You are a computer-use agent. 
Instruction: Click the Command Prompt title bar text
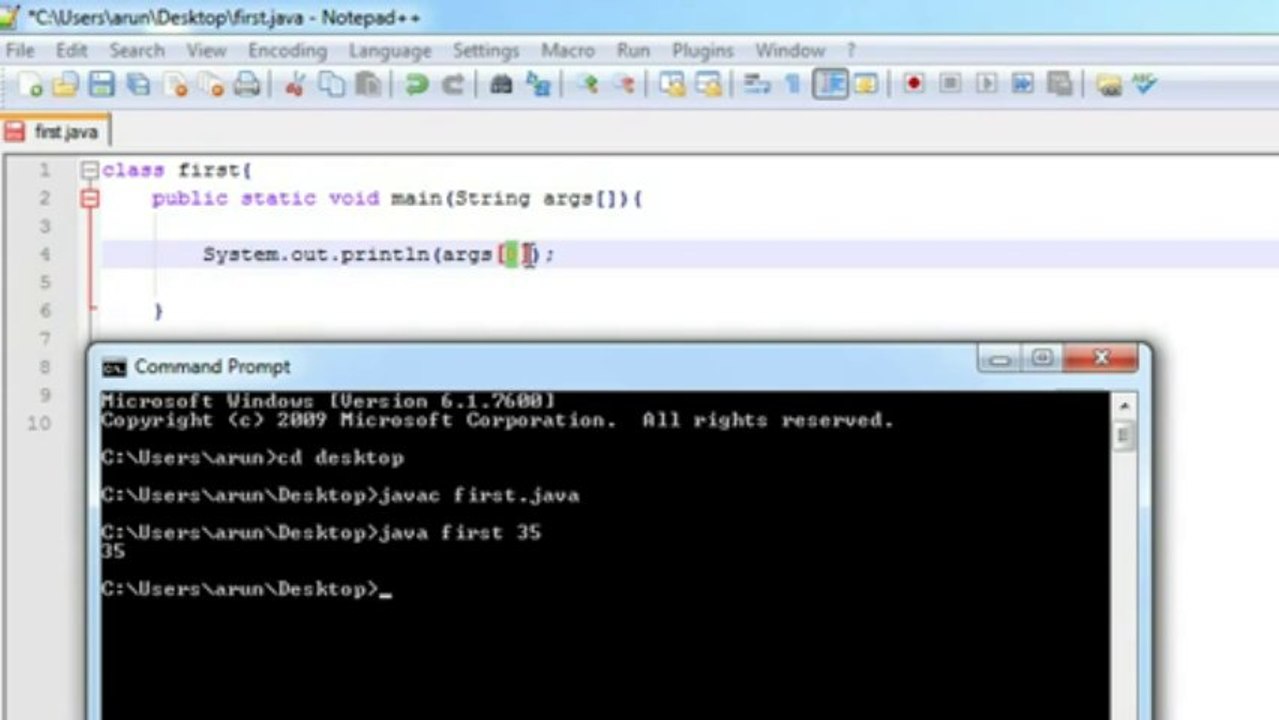(x=212, y=367)
